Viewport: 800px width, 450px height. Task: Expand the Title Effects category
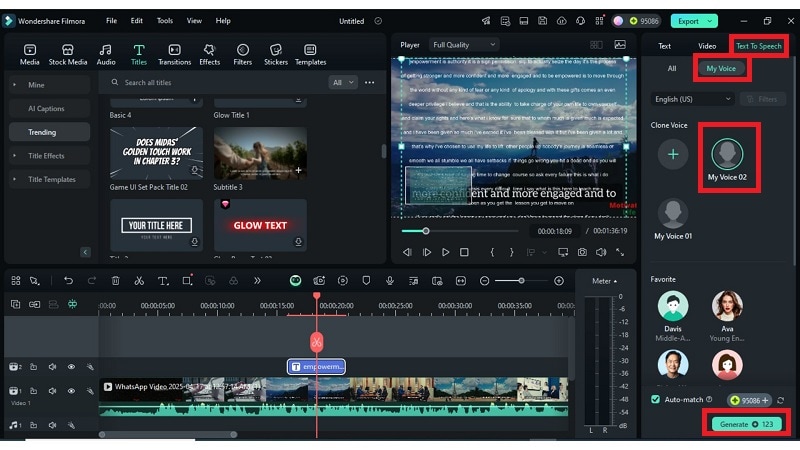pyautogui.click(x=49, y=156)
